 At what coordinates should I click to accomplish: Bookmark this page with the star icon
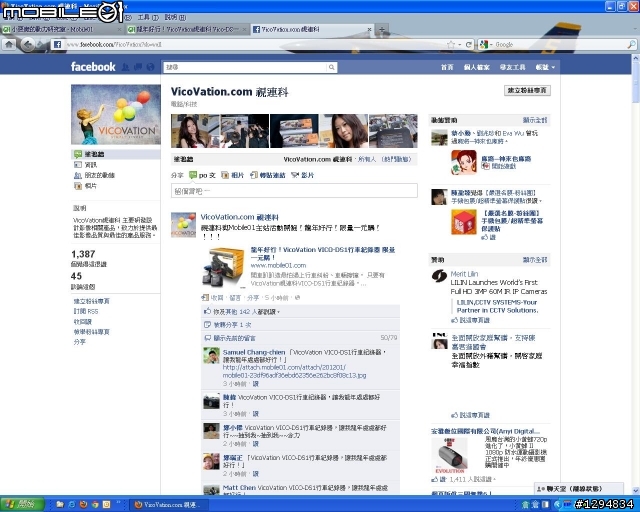[451, 45]
